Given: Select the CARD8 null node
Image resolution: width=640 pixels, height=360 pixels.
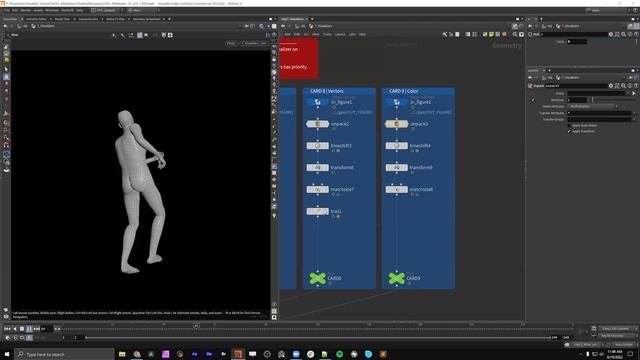Looking at the screenshot, I should pyautogui.click(x=318, y=278).
